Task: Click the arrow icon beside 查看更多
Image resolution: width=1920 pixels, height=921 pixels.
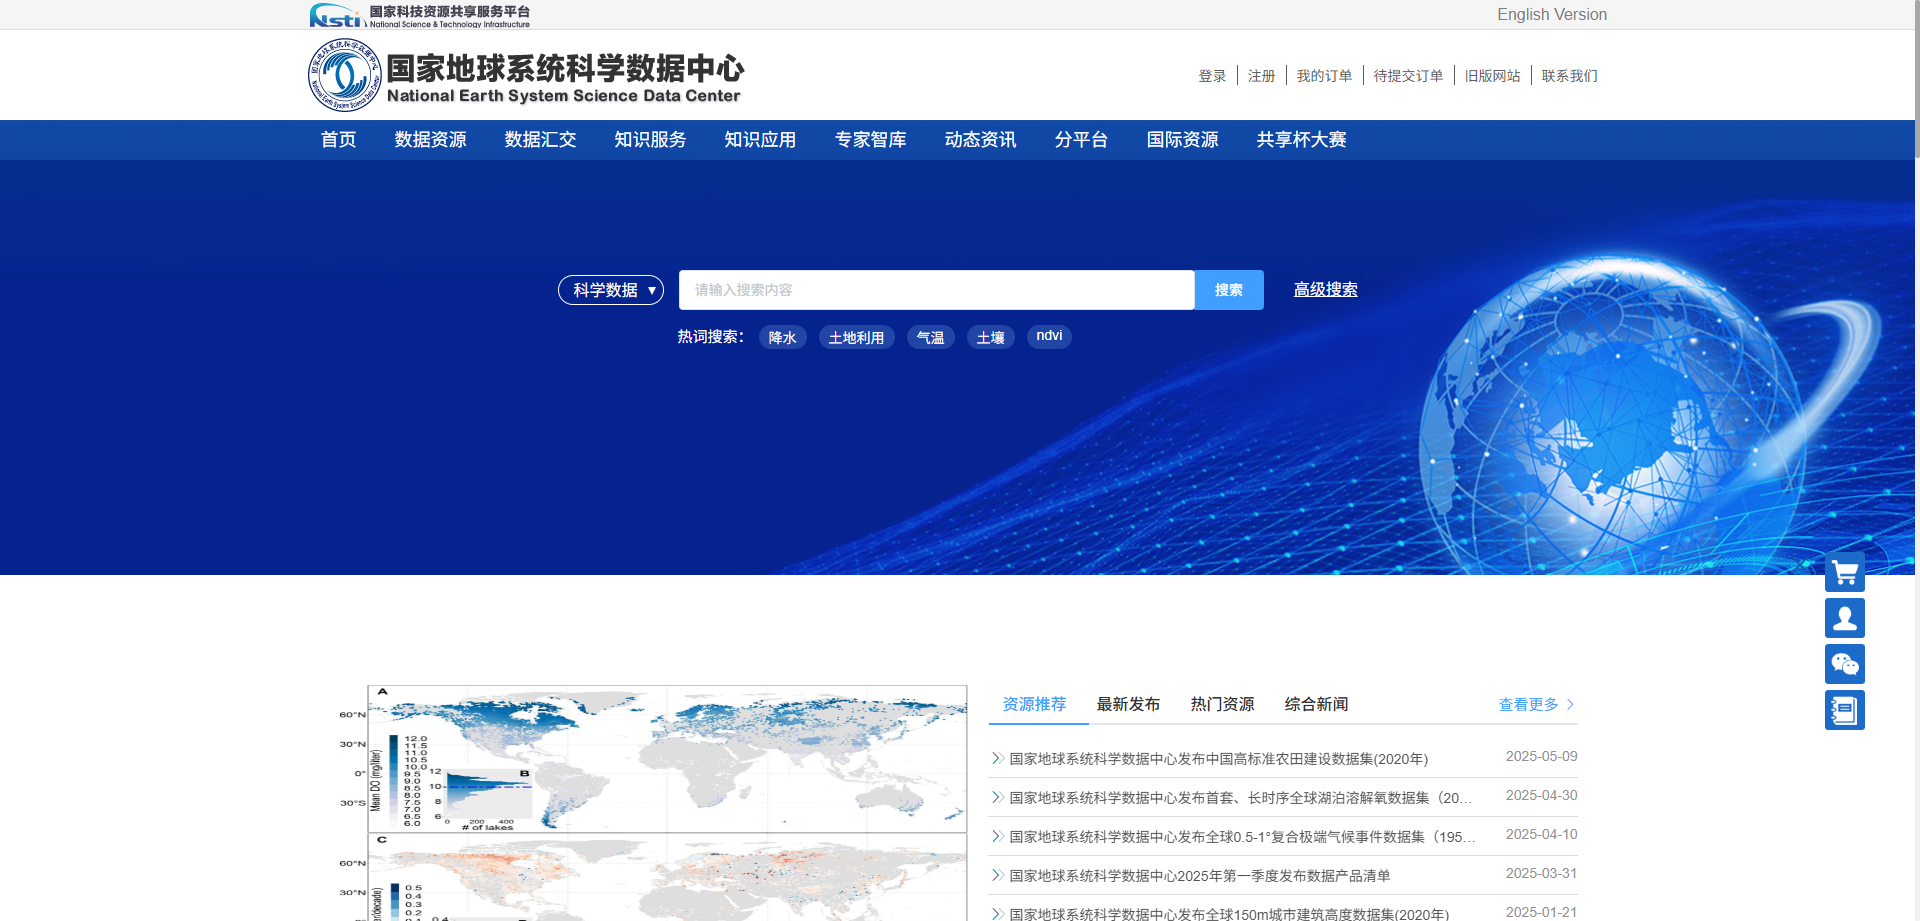Action: 1570,705
